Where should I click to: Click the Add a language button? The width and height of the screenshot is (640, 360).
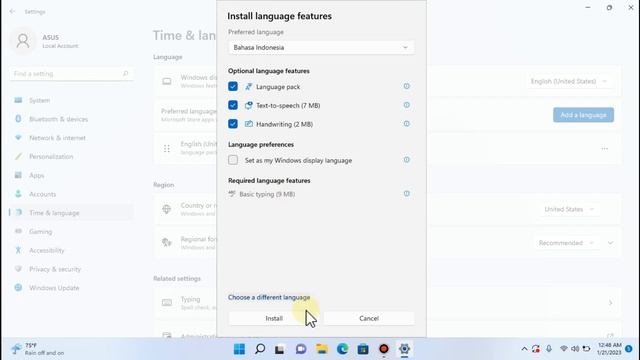(x=583, y=115)
